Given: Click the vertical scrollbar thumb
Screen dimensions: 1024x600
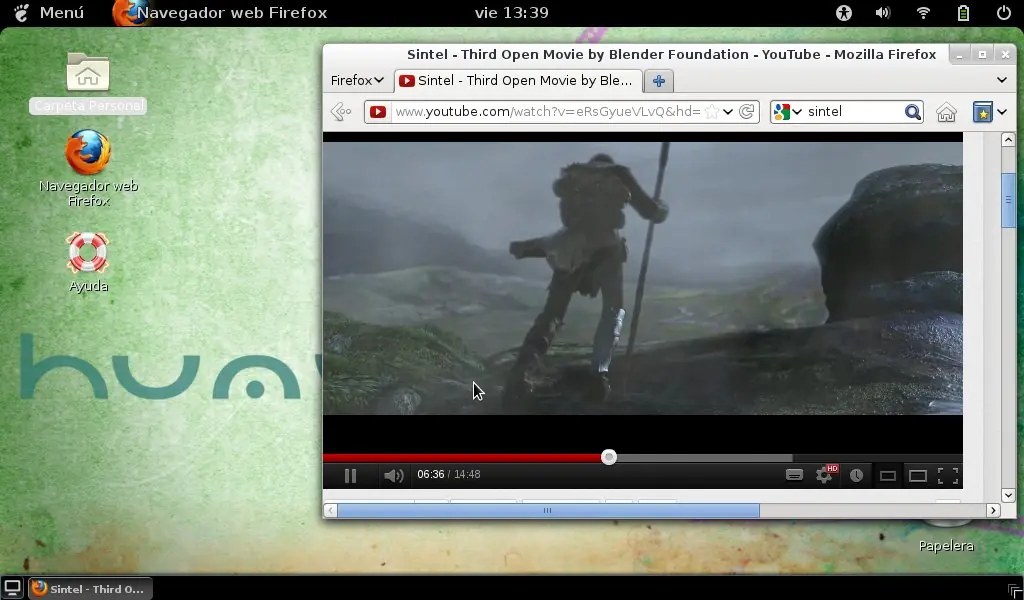Looking at the screenshot, I should point(1008,200).
